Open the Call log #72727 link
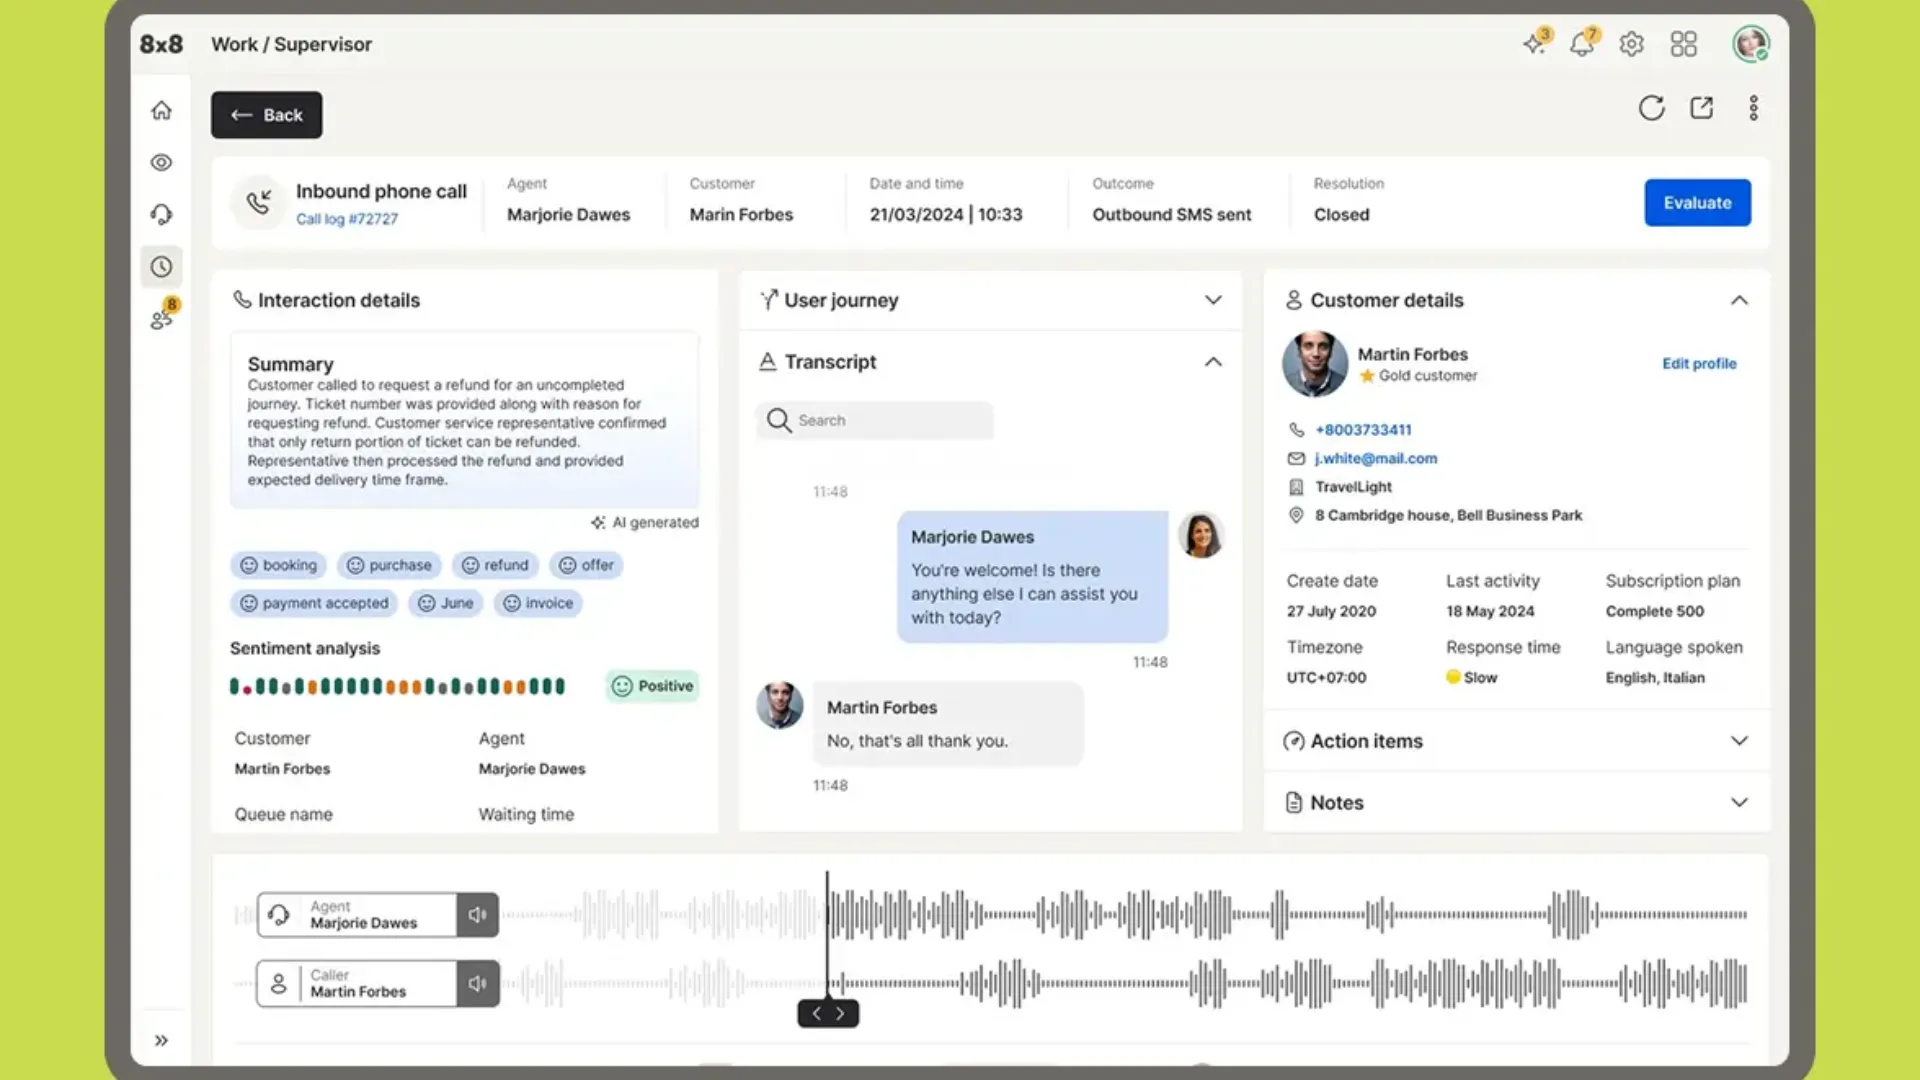Image resolution: width=1920 pixels, height=1080 pixels. coord(346,219)
